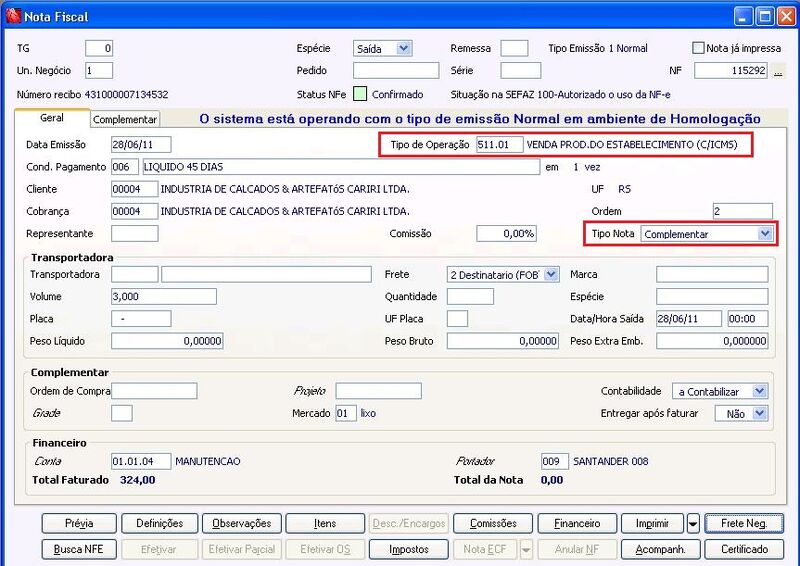Open the Observações button
The image size is (800, 566).
pos(242,523)
